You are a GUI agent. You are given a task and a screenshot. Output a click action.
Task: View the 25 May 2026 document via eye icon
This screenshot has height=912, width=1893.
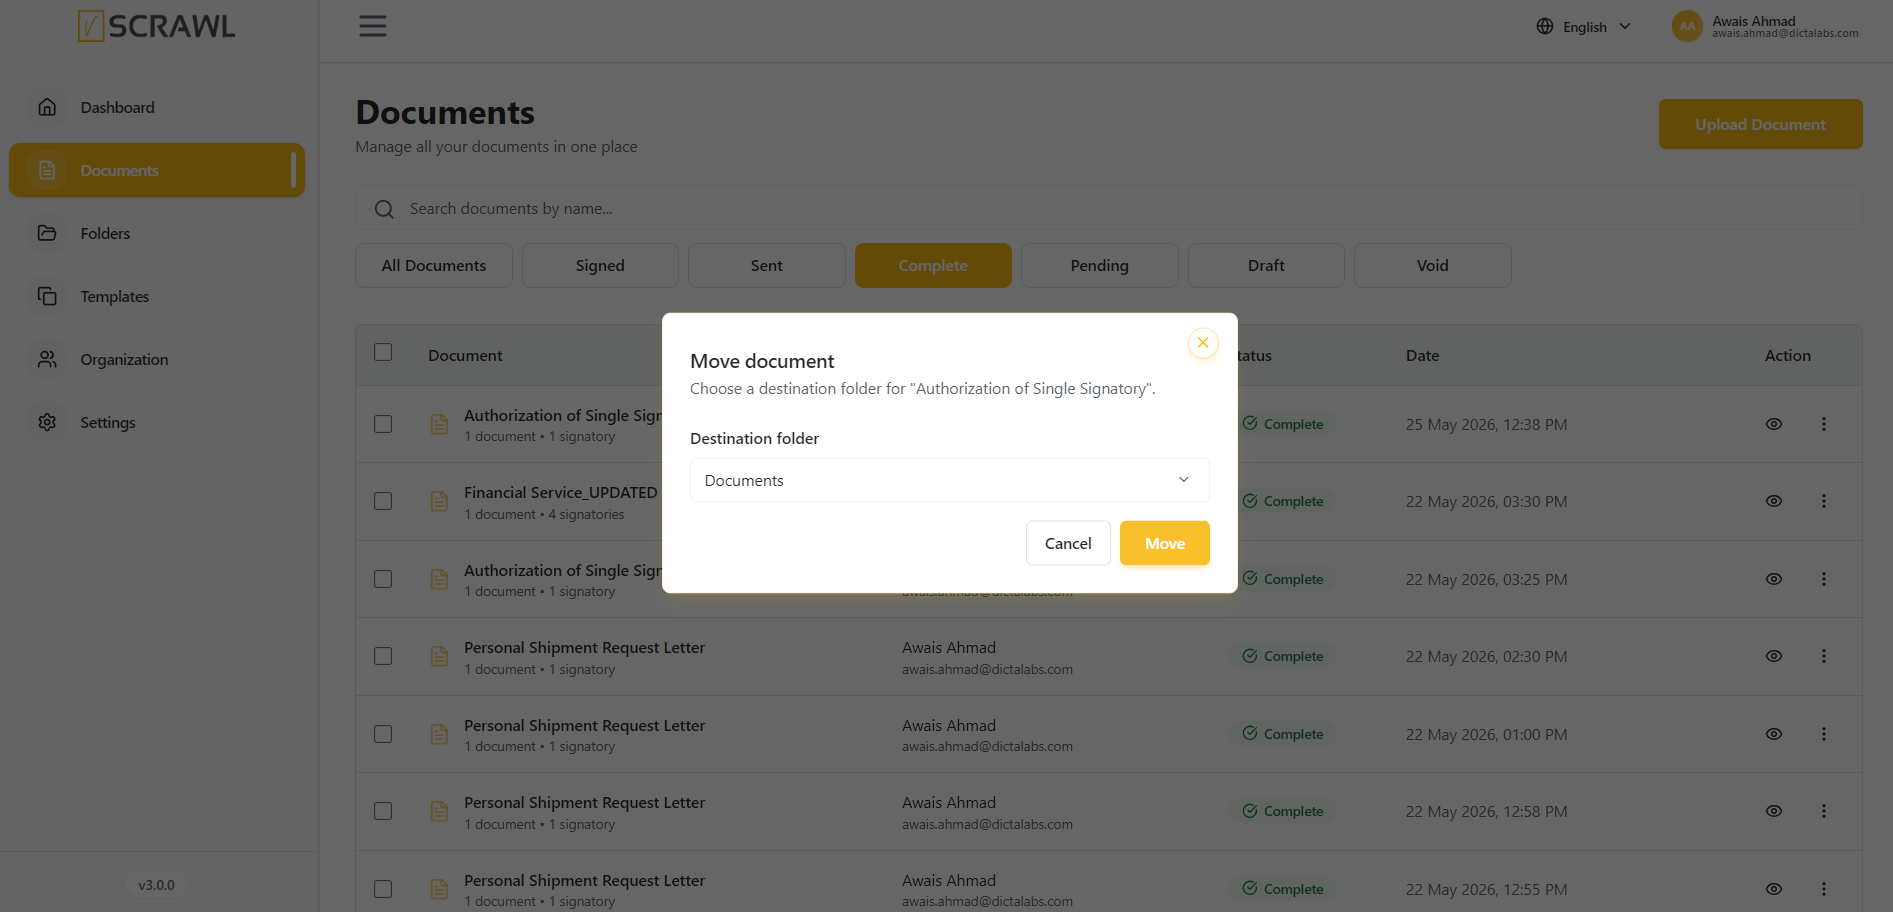[1774, 424]
